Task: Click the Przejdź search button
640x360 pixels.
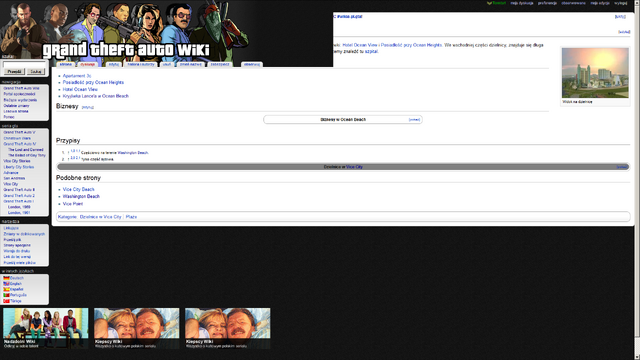Action: pyautogui.click(x=14, y=71)
